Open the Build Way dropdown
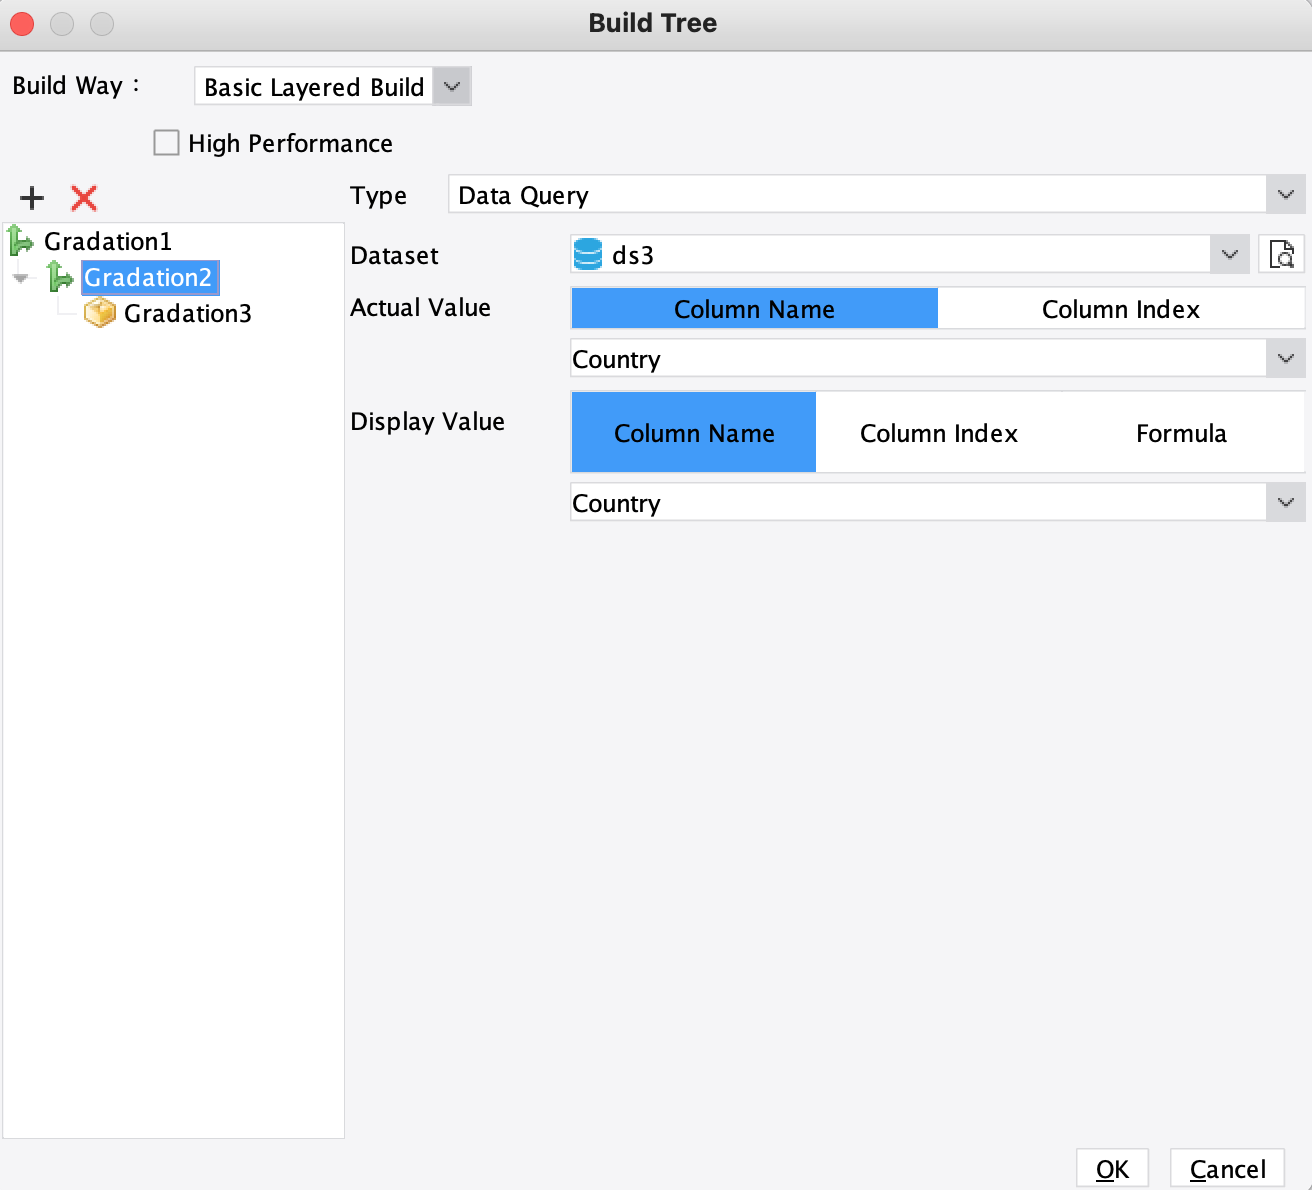The height and width of the screenshot is (1190, 1312). [451, 86]
